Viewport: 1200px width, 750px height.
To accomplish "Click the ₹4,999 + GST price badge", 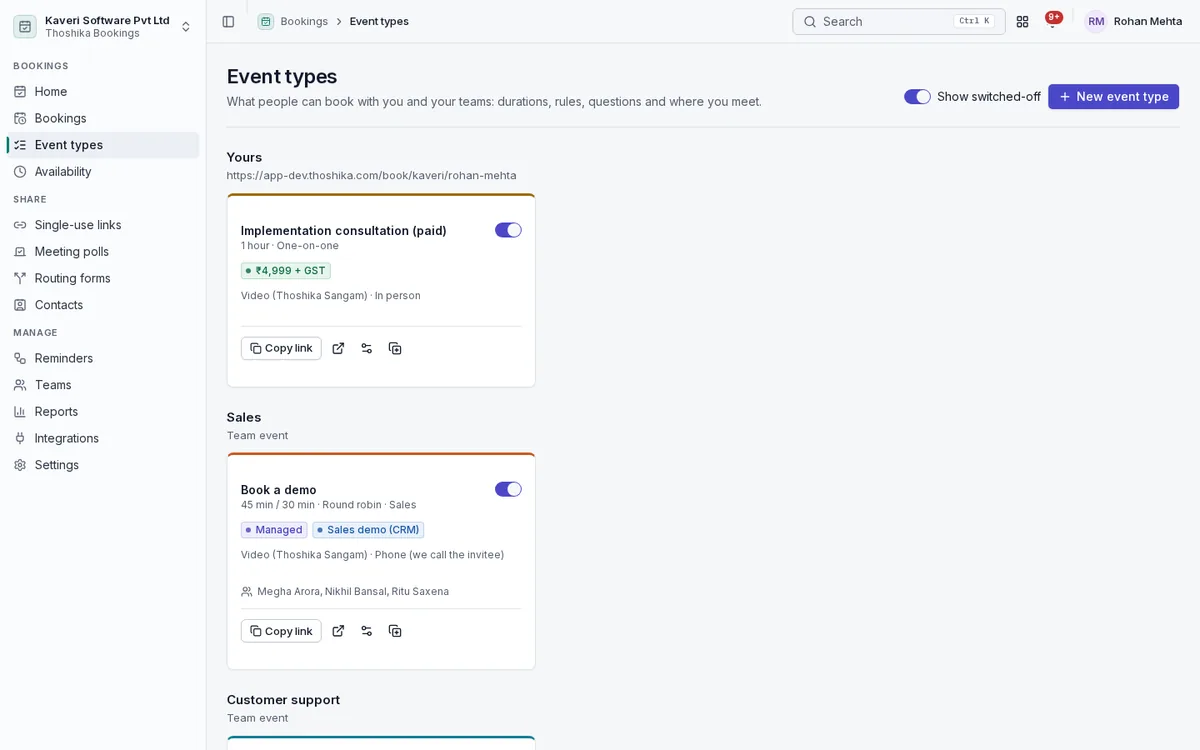I will click(x=286, y=271).
